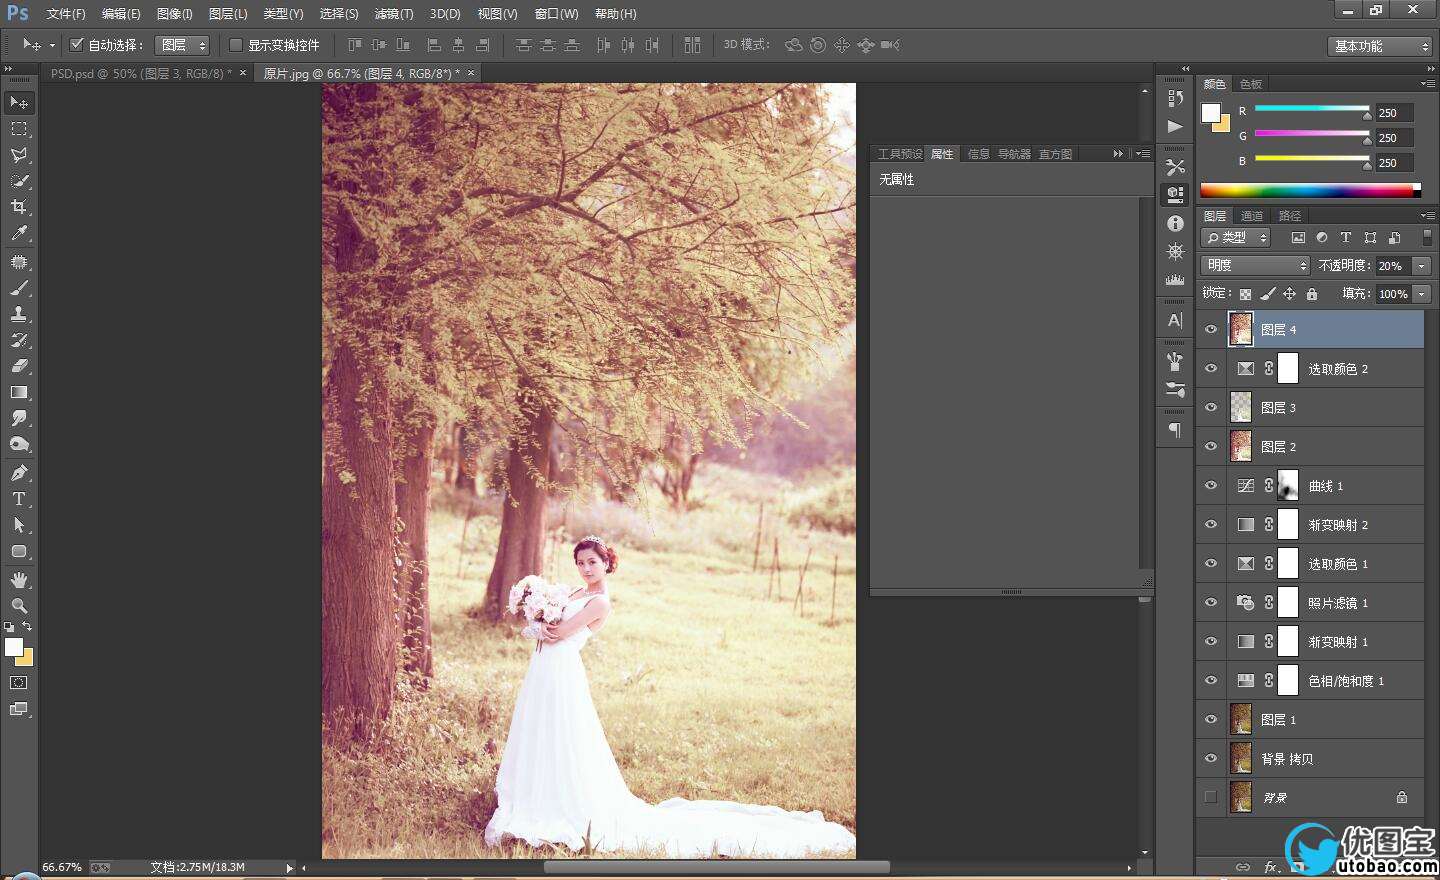Image resolution: width=1440 pixels, height=880 pixels.
Task: Select the Eraser tool
Action: pos(19,366)
